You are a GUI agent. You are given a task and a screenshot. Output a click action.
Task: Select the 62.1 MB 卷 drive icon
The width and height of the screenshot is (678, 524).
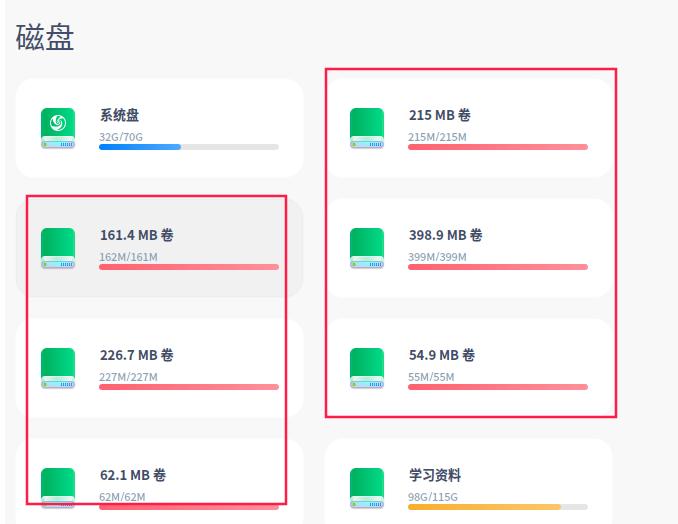tap(58, 488)
